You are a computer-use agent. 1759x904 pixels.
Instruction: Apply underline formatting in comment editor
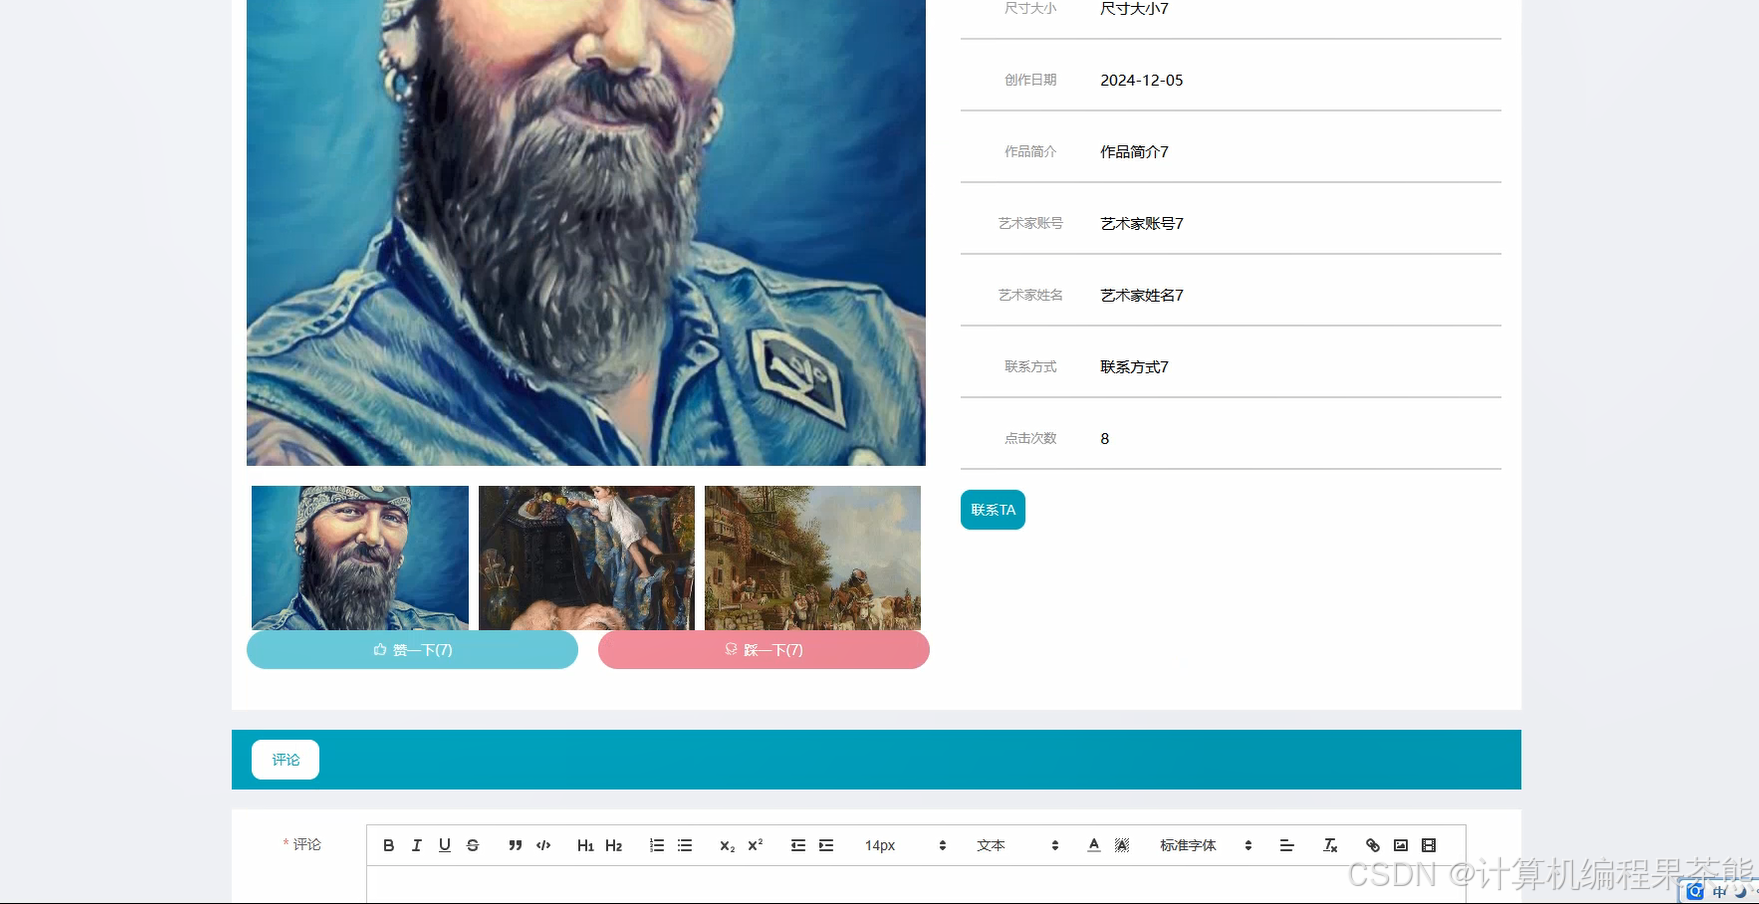(x=445, y=845)
